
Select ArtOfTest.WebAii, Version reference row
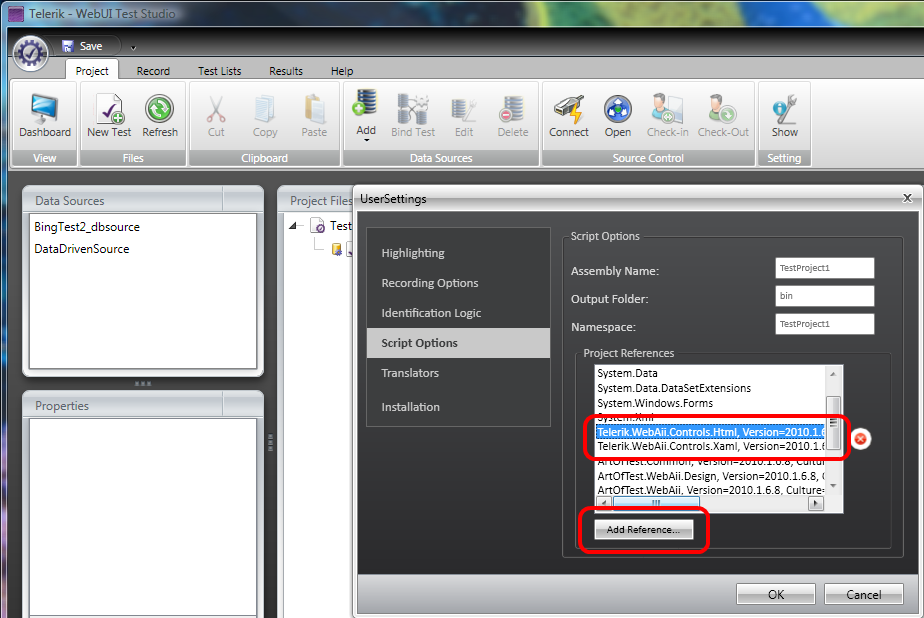[x=710, y=490]
